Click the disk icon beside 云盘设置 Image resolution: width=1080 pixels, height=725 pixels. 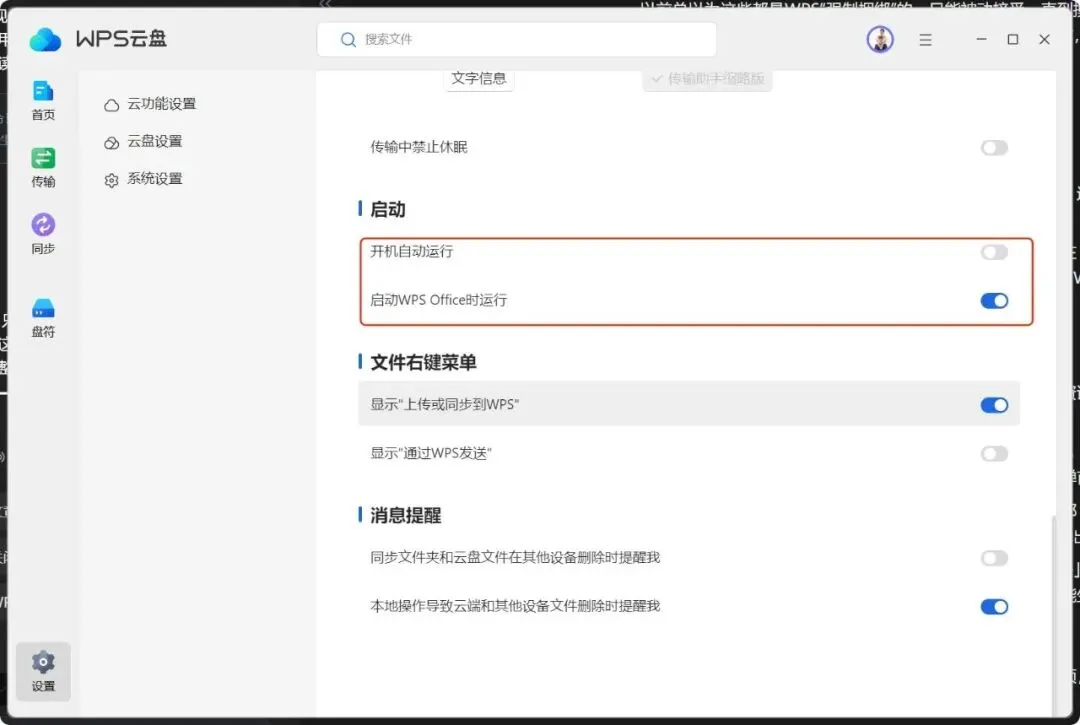[x=112, y=143]
